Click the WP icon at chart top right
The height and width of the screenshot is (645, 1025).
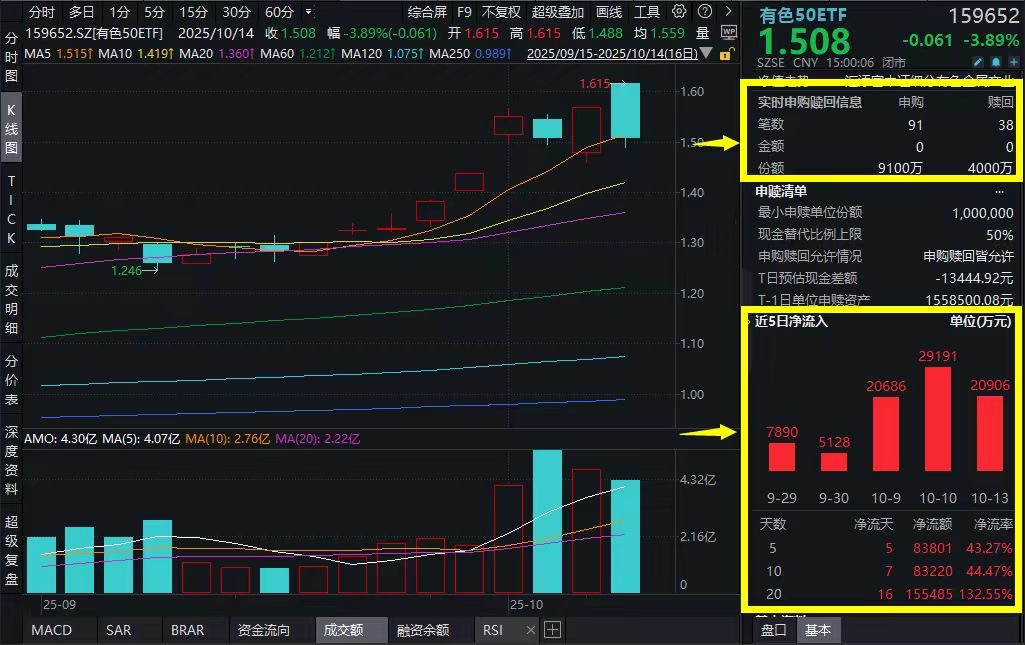pos(728,32)
